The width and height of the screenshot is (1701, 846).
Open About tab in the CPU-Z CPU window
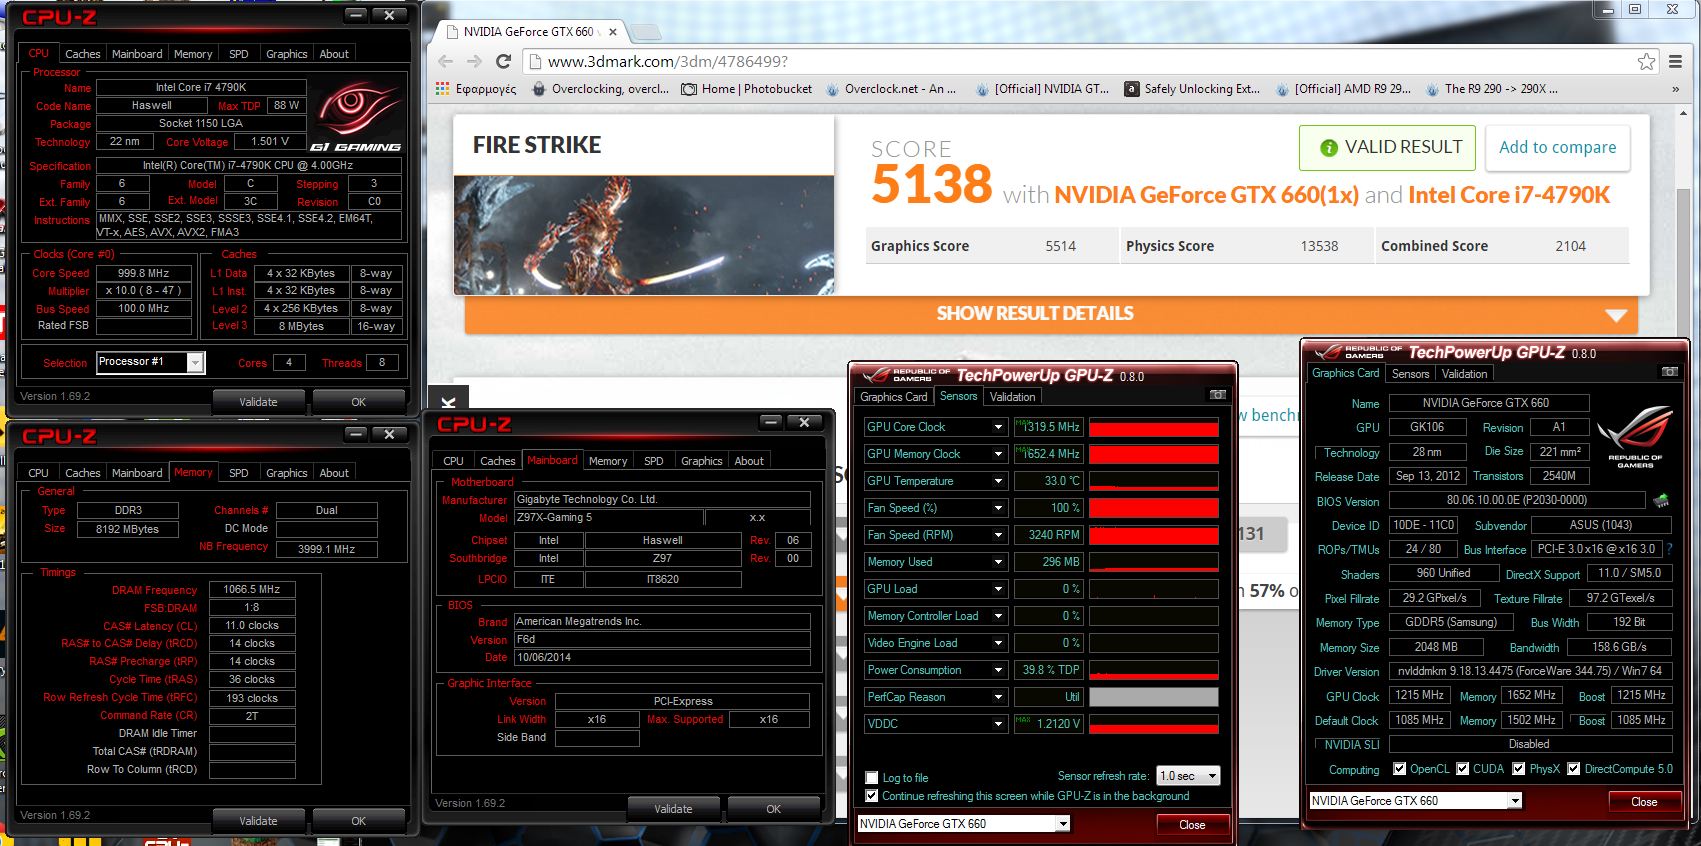(x=334, y=54)
